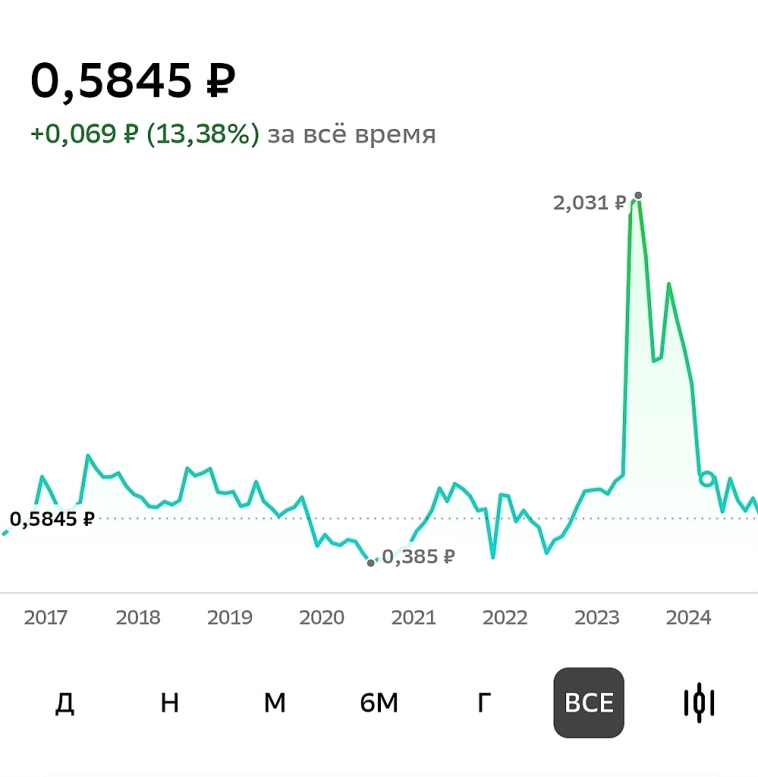Click the 2,031 ₽ maximum price label
Screen dimensions: 758x777
(x=589, y=203)
